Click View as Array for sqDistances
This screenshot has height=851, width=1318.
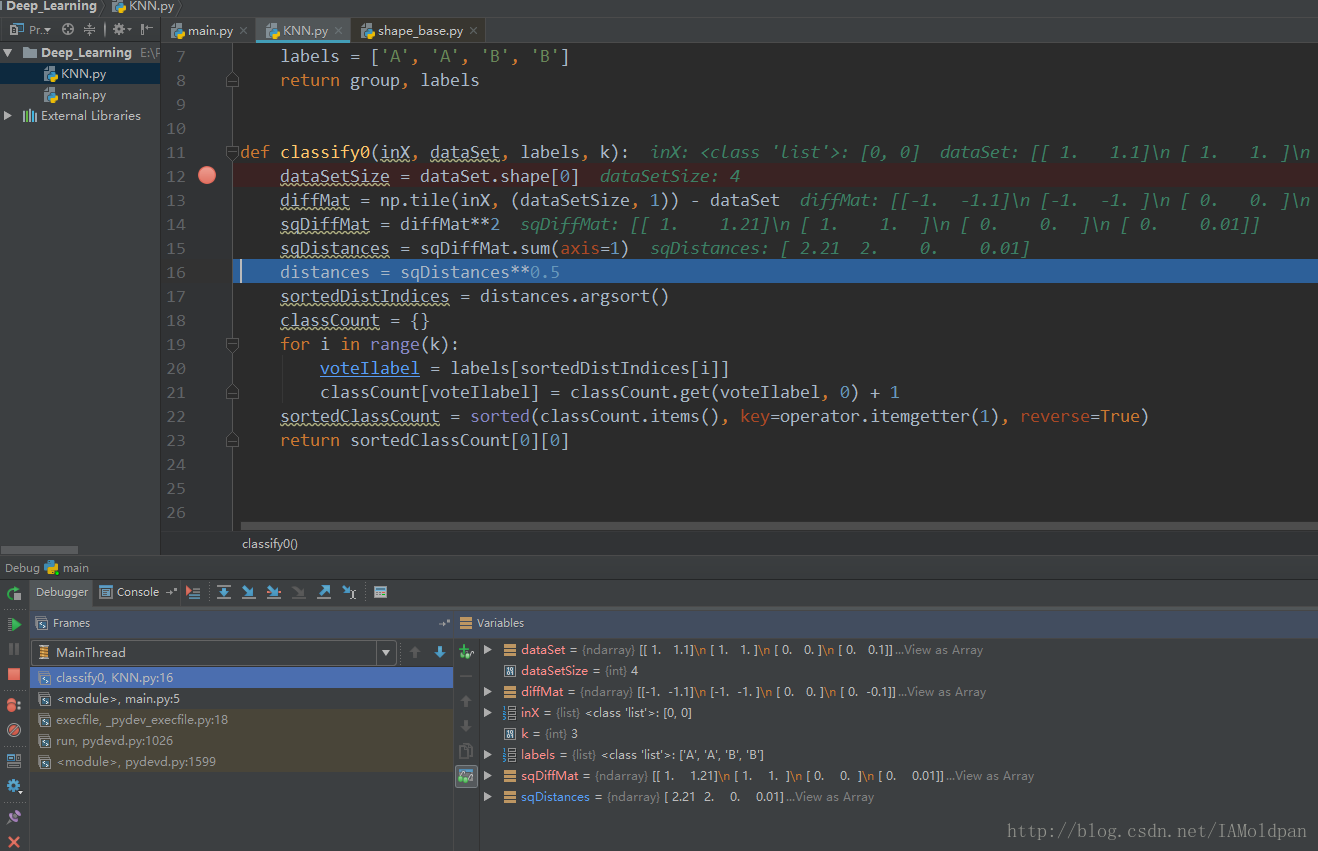(x=835, y=797)
